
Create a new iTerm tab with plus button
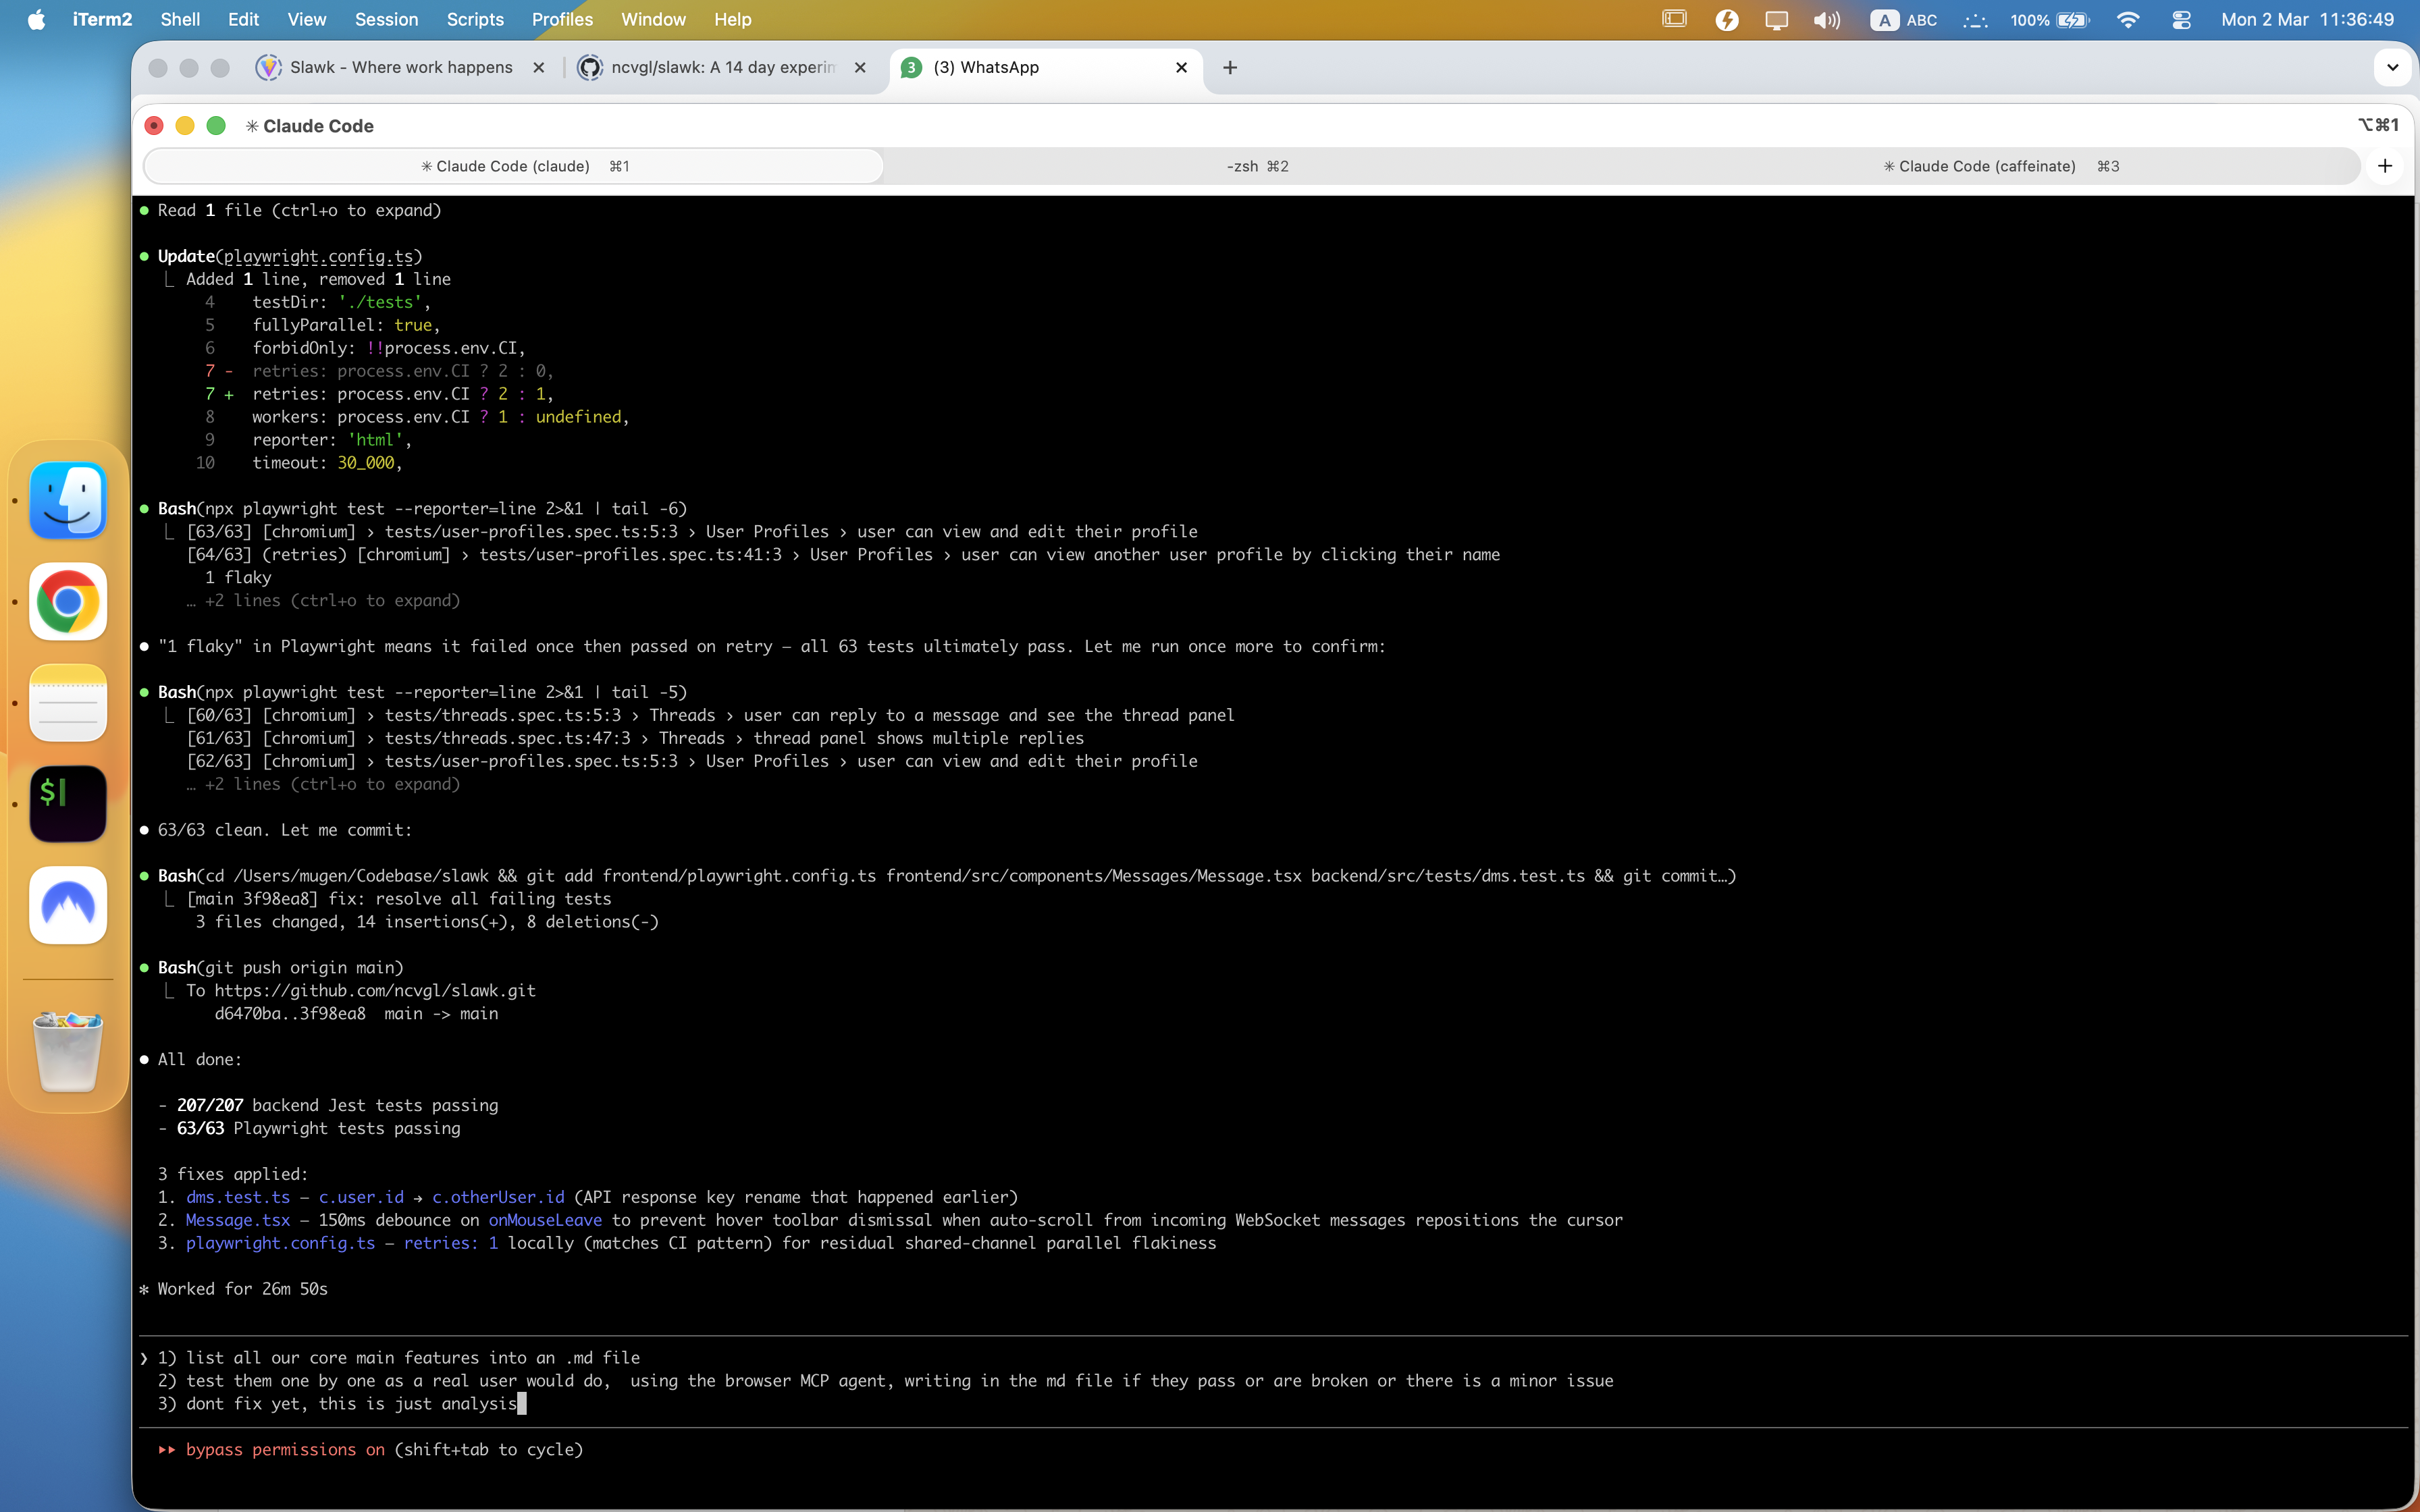click(2386, 166)
